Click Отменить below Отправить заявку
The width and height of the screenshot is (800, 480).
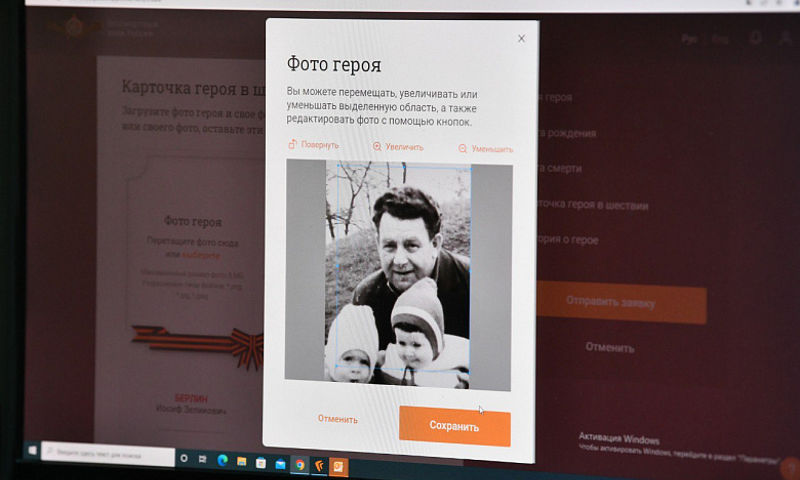610,347
